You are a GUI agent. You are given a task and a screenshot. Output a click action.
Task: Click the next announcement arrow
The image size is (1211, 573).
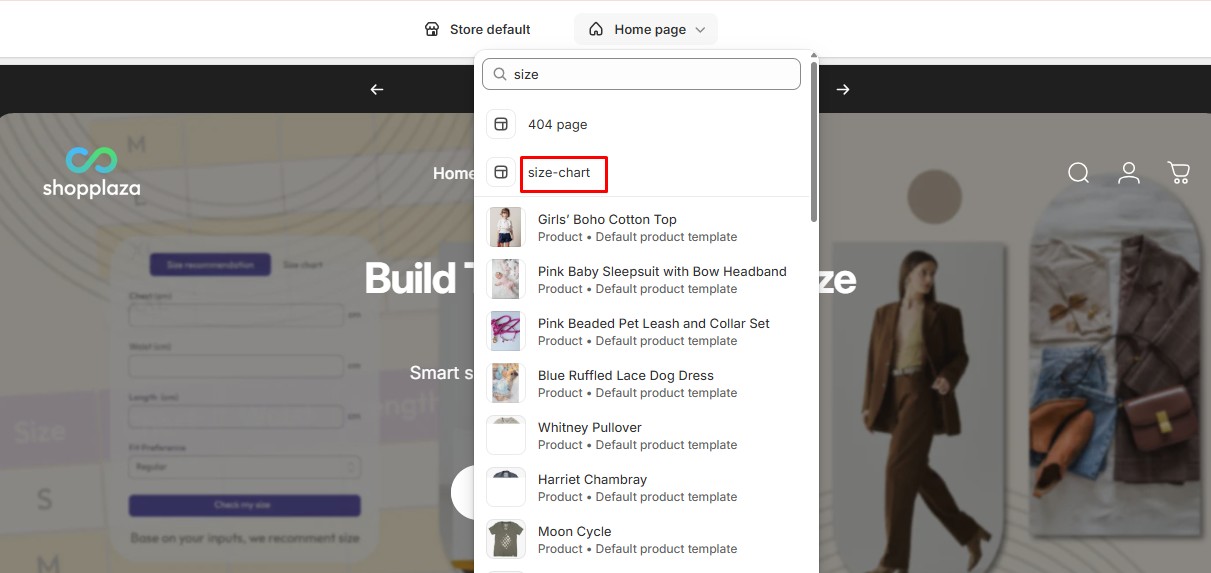pos(843,90)
